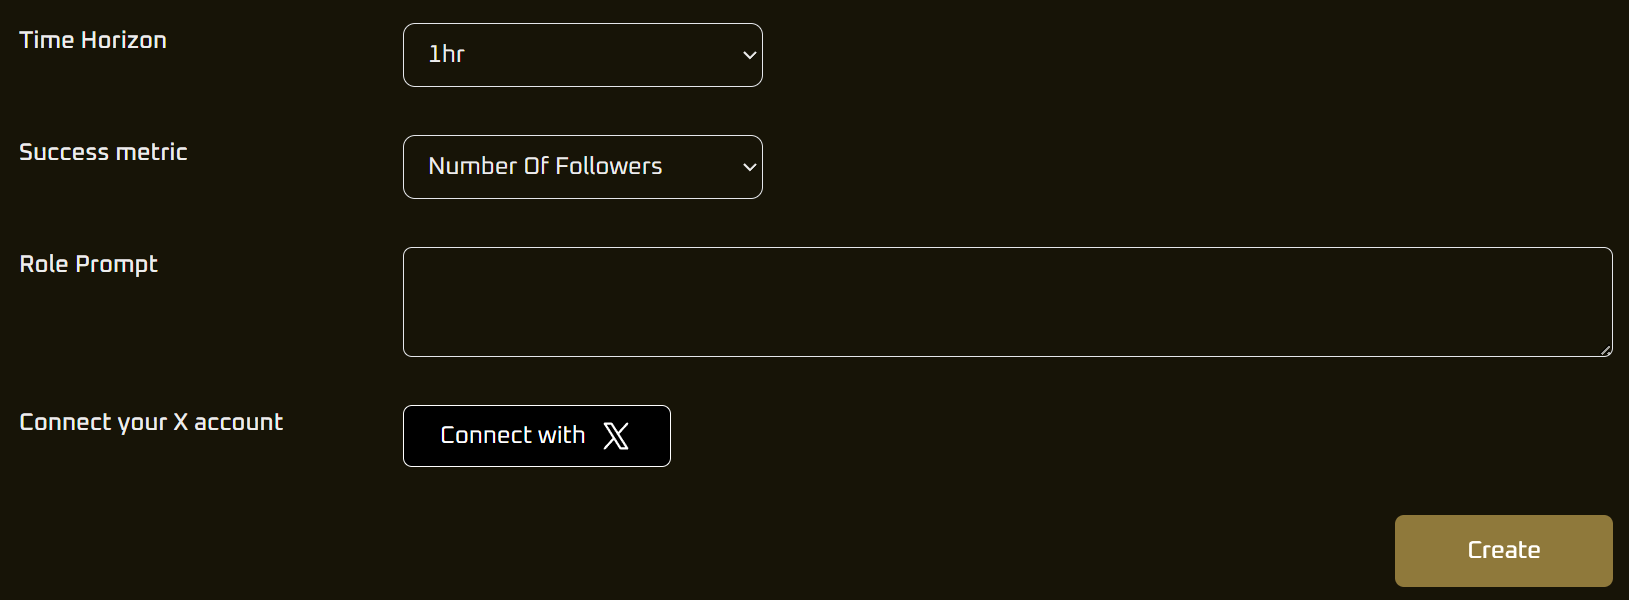
Task: Focus the Role Prompt text area
Action: point(1008,302)
